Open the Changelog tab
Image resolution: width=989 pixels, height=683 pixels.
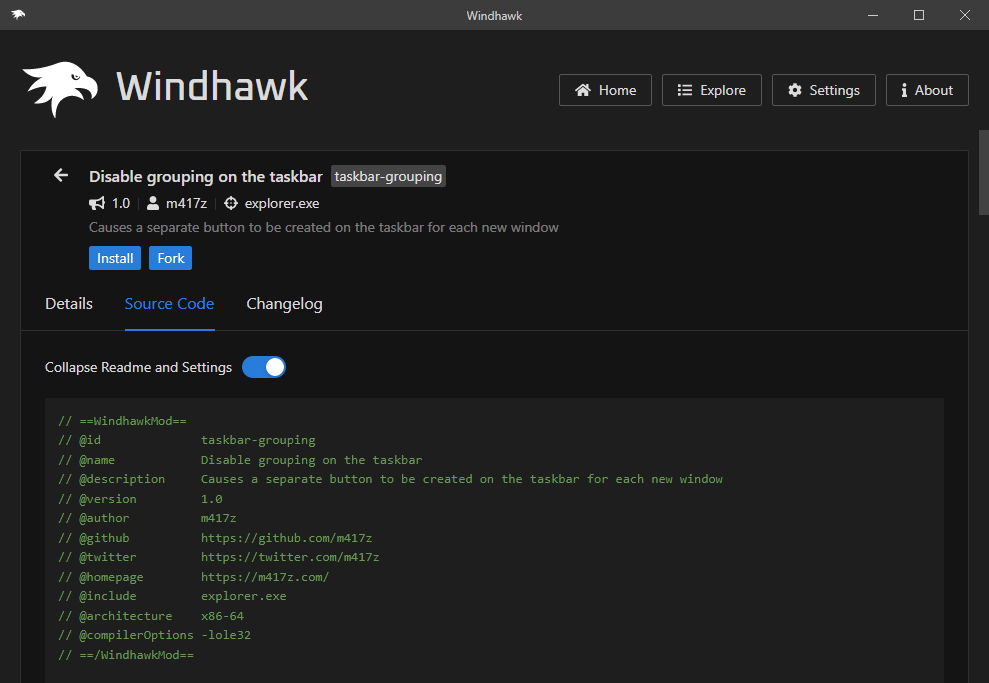[x=284, y=304]
